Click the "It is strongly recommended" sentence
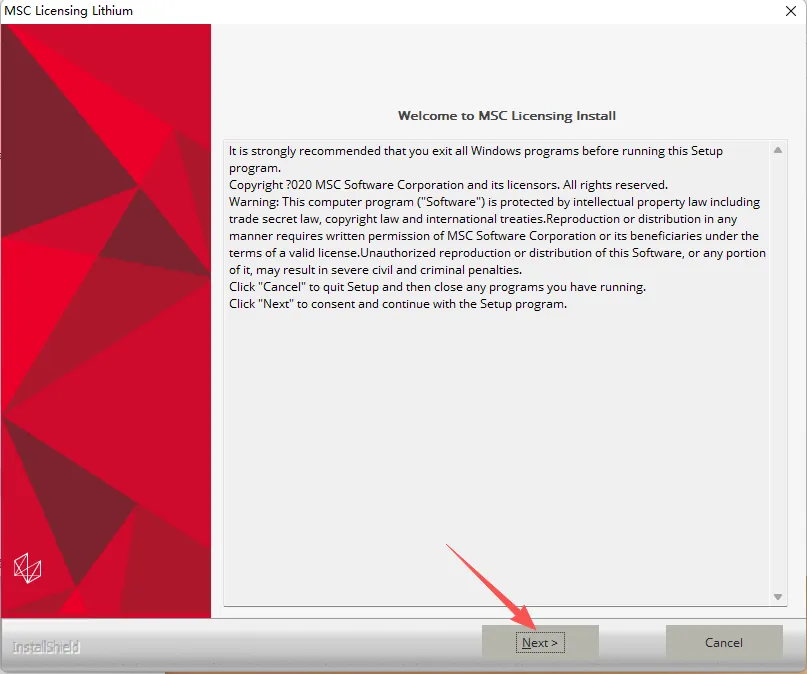Image resolution: width=807 pixels, height=674 pixels. 476,159
